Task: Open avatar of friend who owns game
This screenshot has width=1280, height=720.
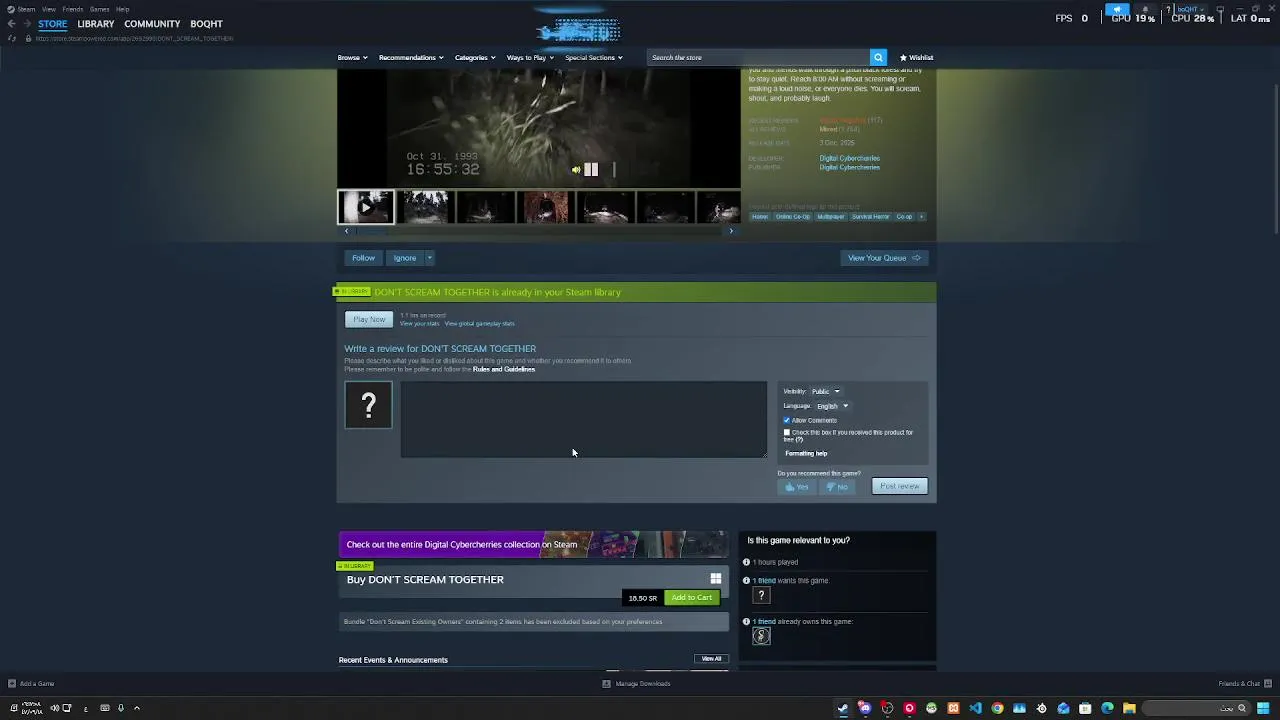Action: [x=761, y=636]
